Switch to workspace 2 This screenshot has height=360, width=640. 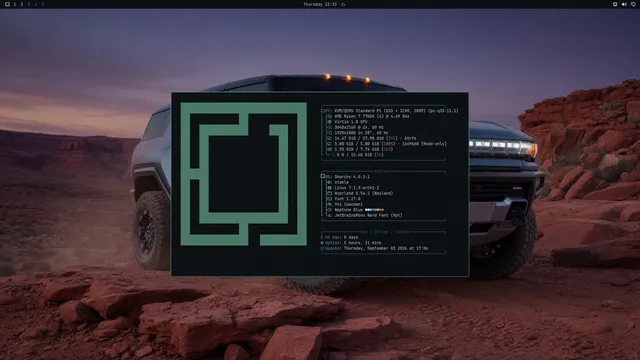tap(22, 4)
